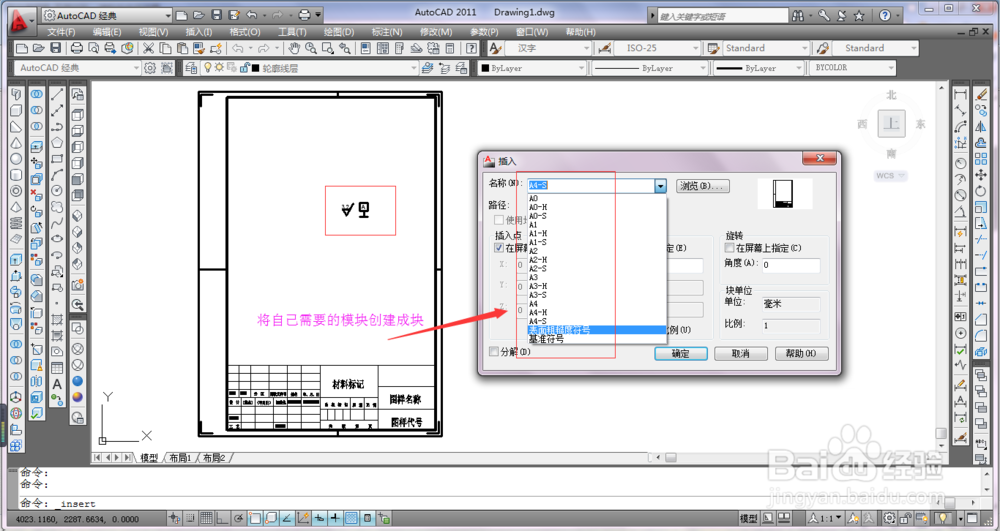Viewport: 1000px width, 531px height.
Task: Toggle Grid Display in the status bar
Action: 205,518
